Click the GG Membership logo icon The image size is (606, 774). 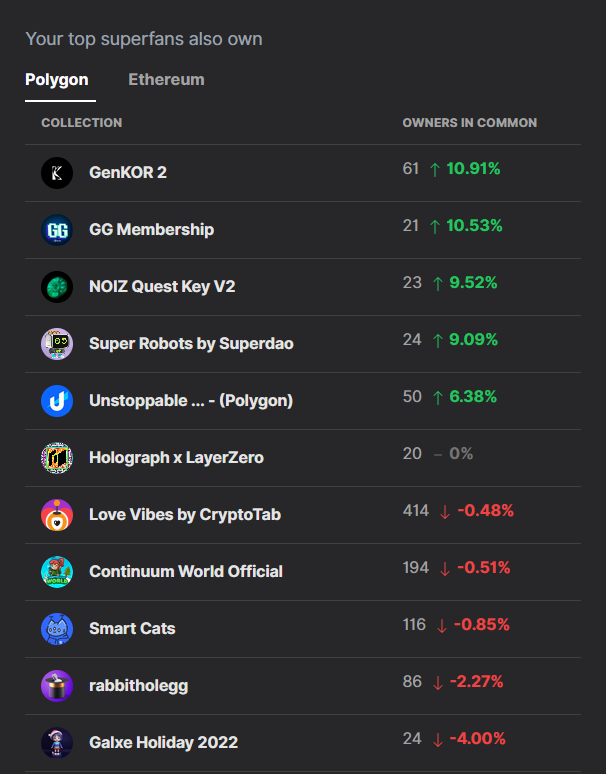pyautogui.click(x=57, y=230)
